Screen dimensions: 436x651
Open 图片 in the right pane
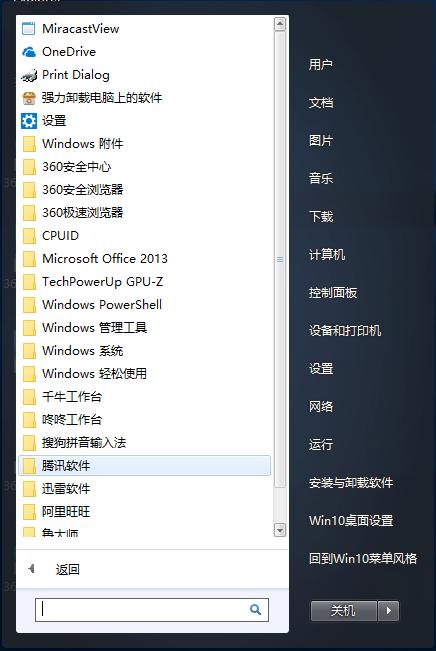(x=321, y=141)
